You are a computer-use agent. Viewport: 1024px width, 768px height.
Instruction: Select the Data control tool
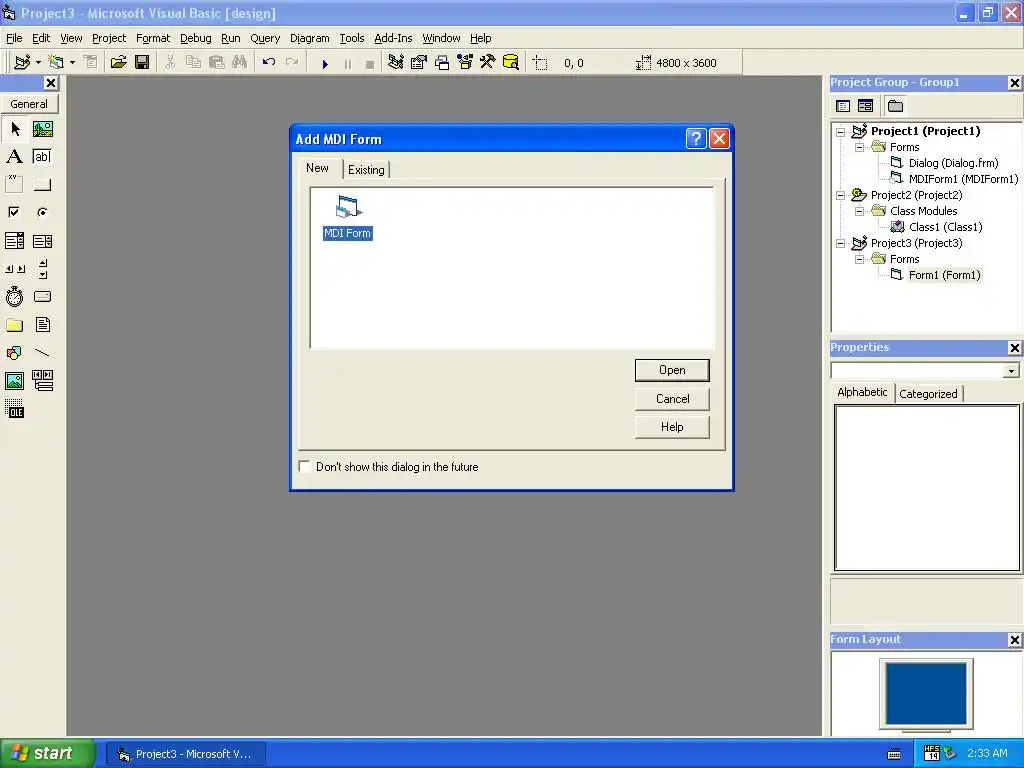tap(42, 380)
